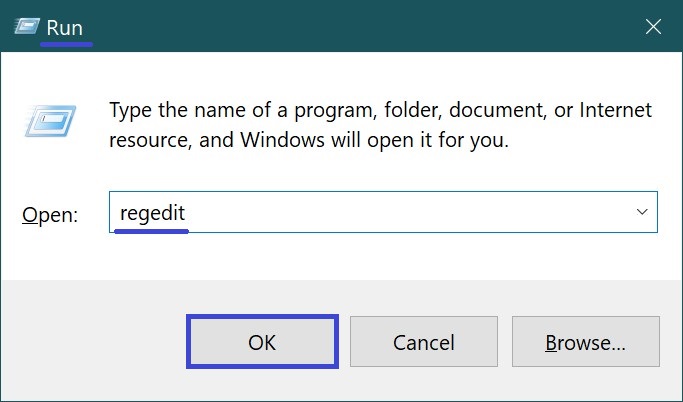Click the "Open:" label

coord(50,215)
